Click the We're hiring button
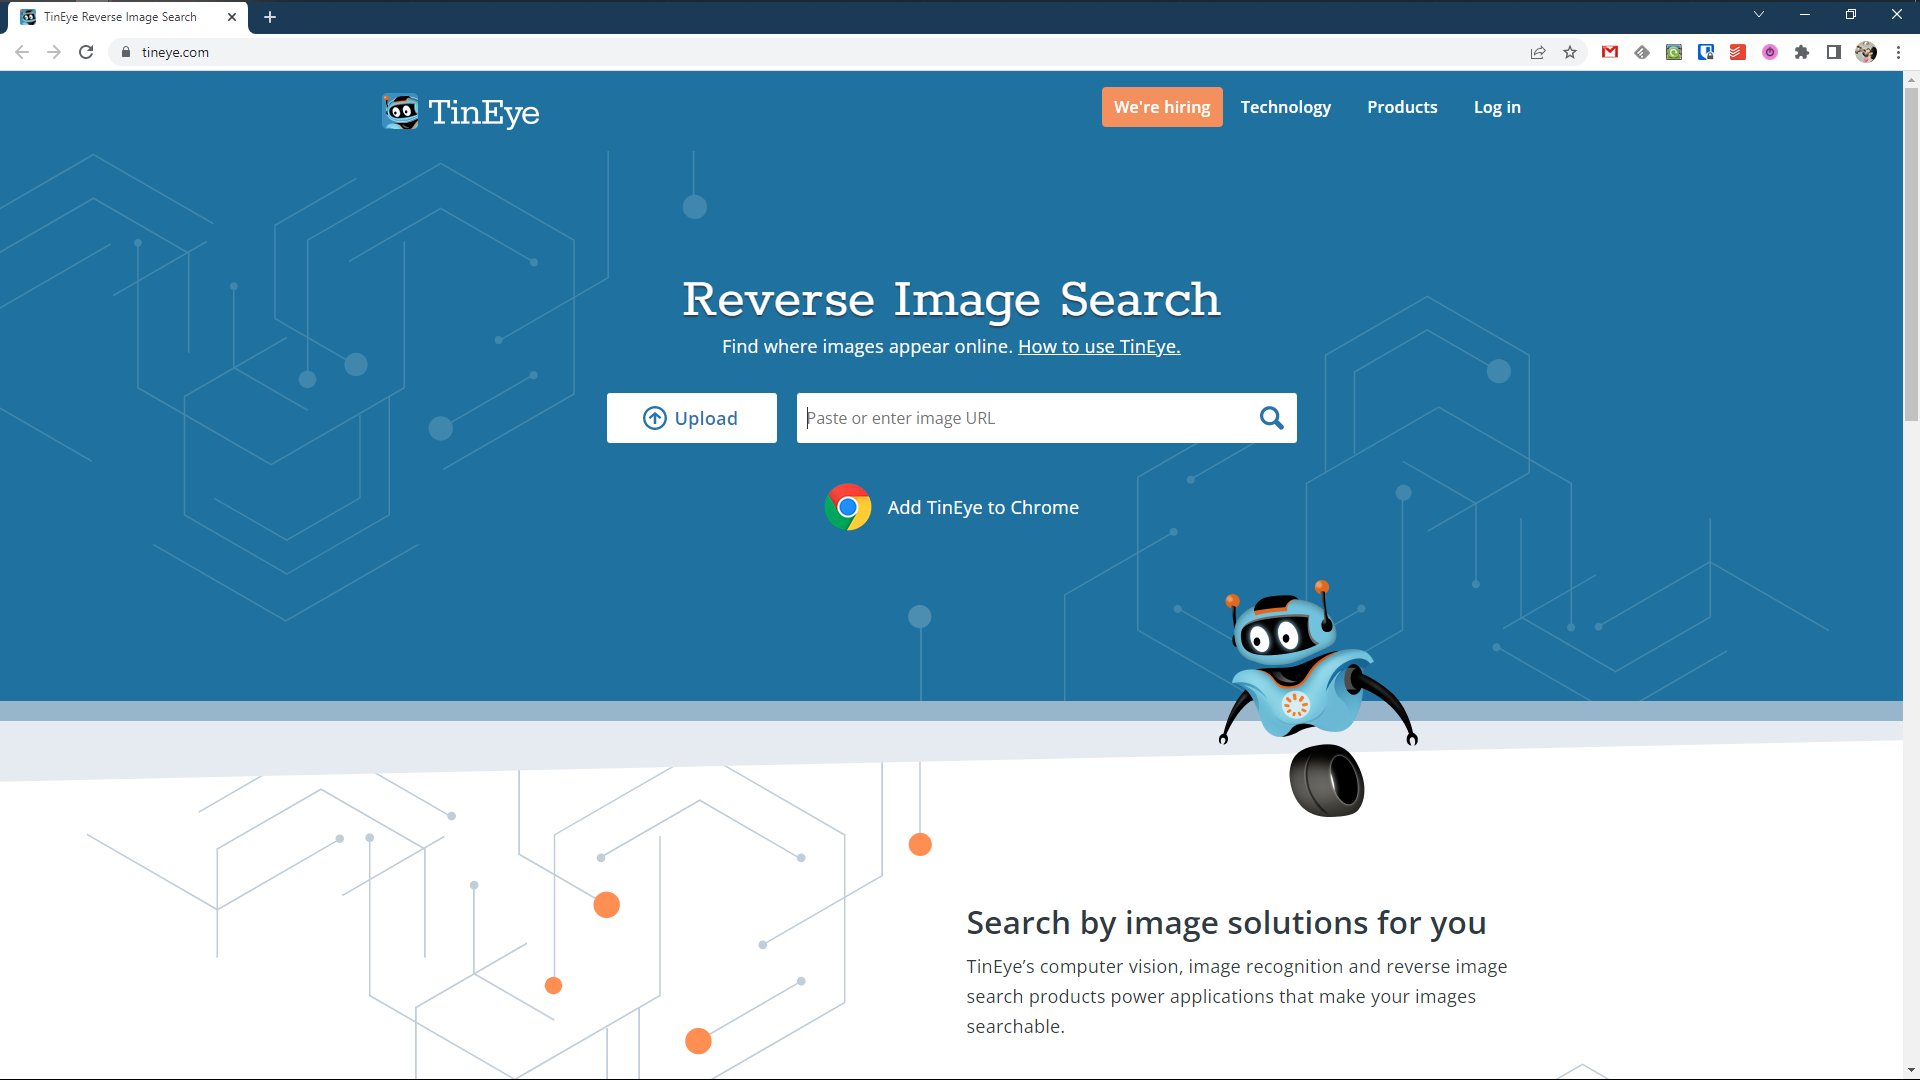 click(1162, 107)
